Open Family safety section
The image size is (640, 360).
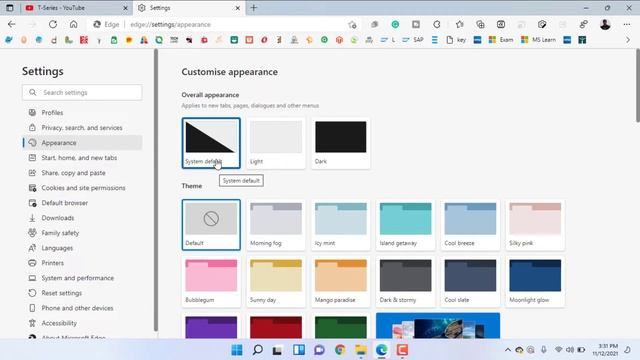point(82,233)
